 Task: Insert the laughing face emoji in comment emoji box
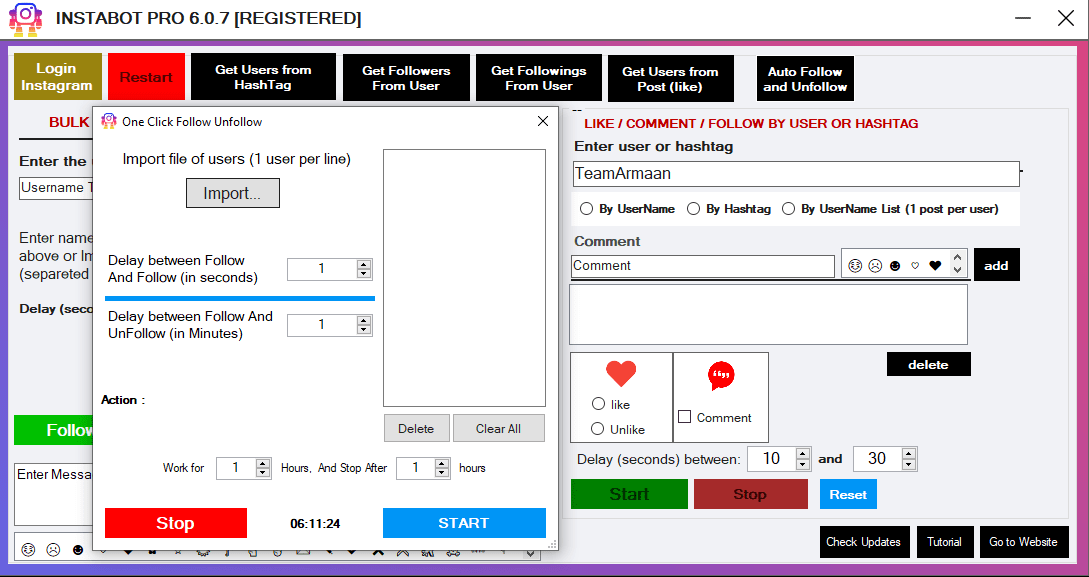pos(855,265)
